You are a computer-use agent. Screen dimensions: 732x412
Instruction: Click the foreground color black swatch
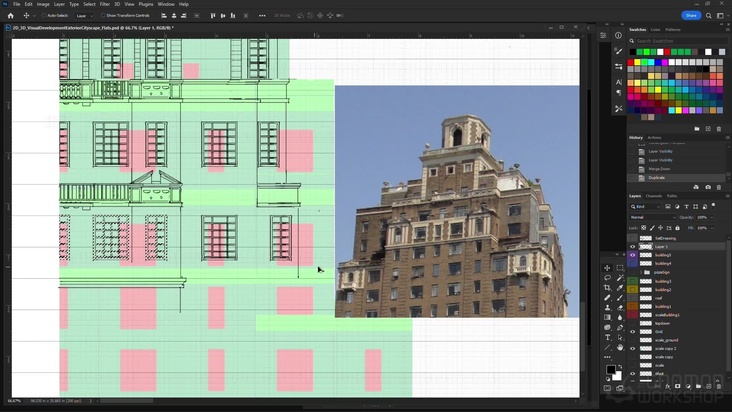[x=610, y=370]
